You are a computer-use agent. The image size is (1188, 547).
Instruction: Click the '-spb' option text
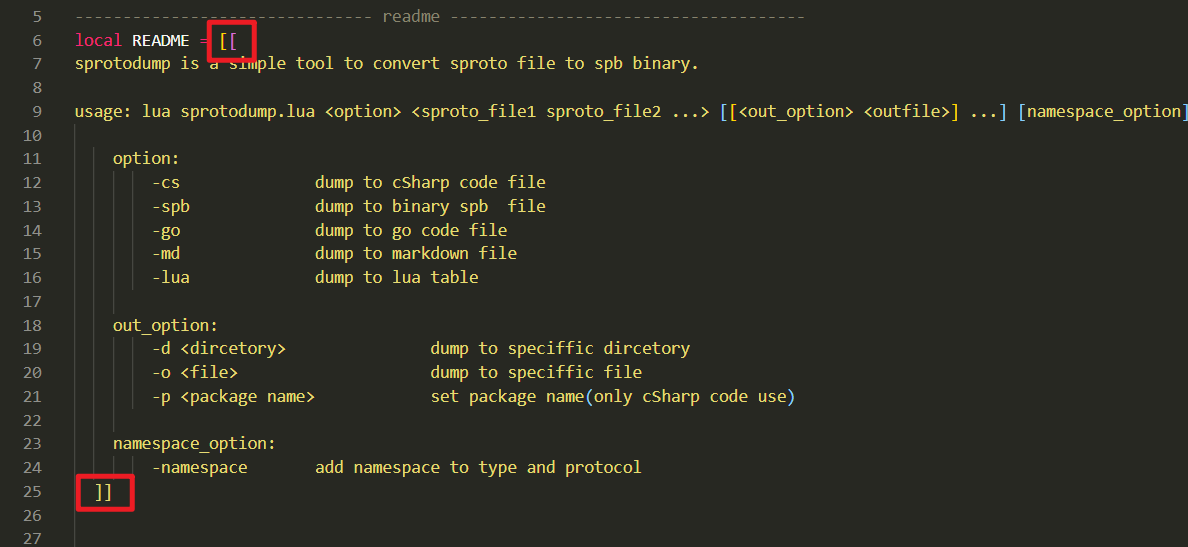click(x=171, y=207)
